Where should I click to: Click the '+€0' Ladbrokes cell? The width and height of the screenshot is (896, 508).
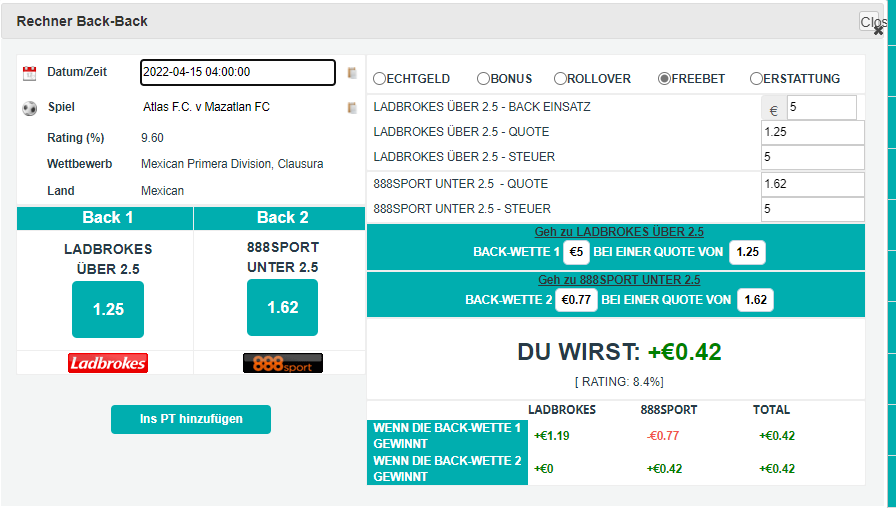pyautogui.click(x=543, y=469)
